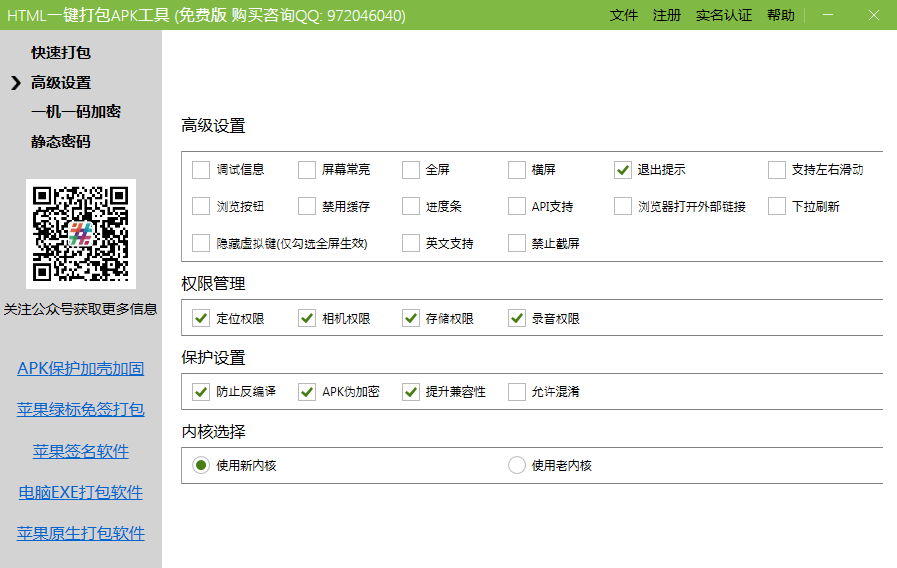
Task: Open the 实名认证 menu item
Action: (724, 15)
